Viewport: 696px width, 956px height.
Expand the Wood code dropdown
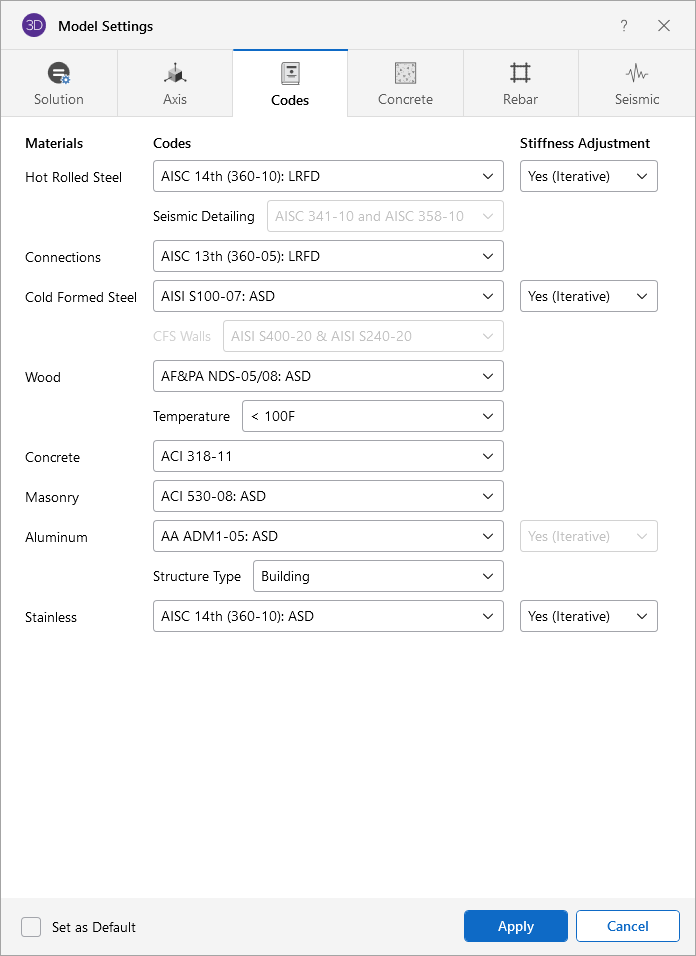tap(328, 376)
